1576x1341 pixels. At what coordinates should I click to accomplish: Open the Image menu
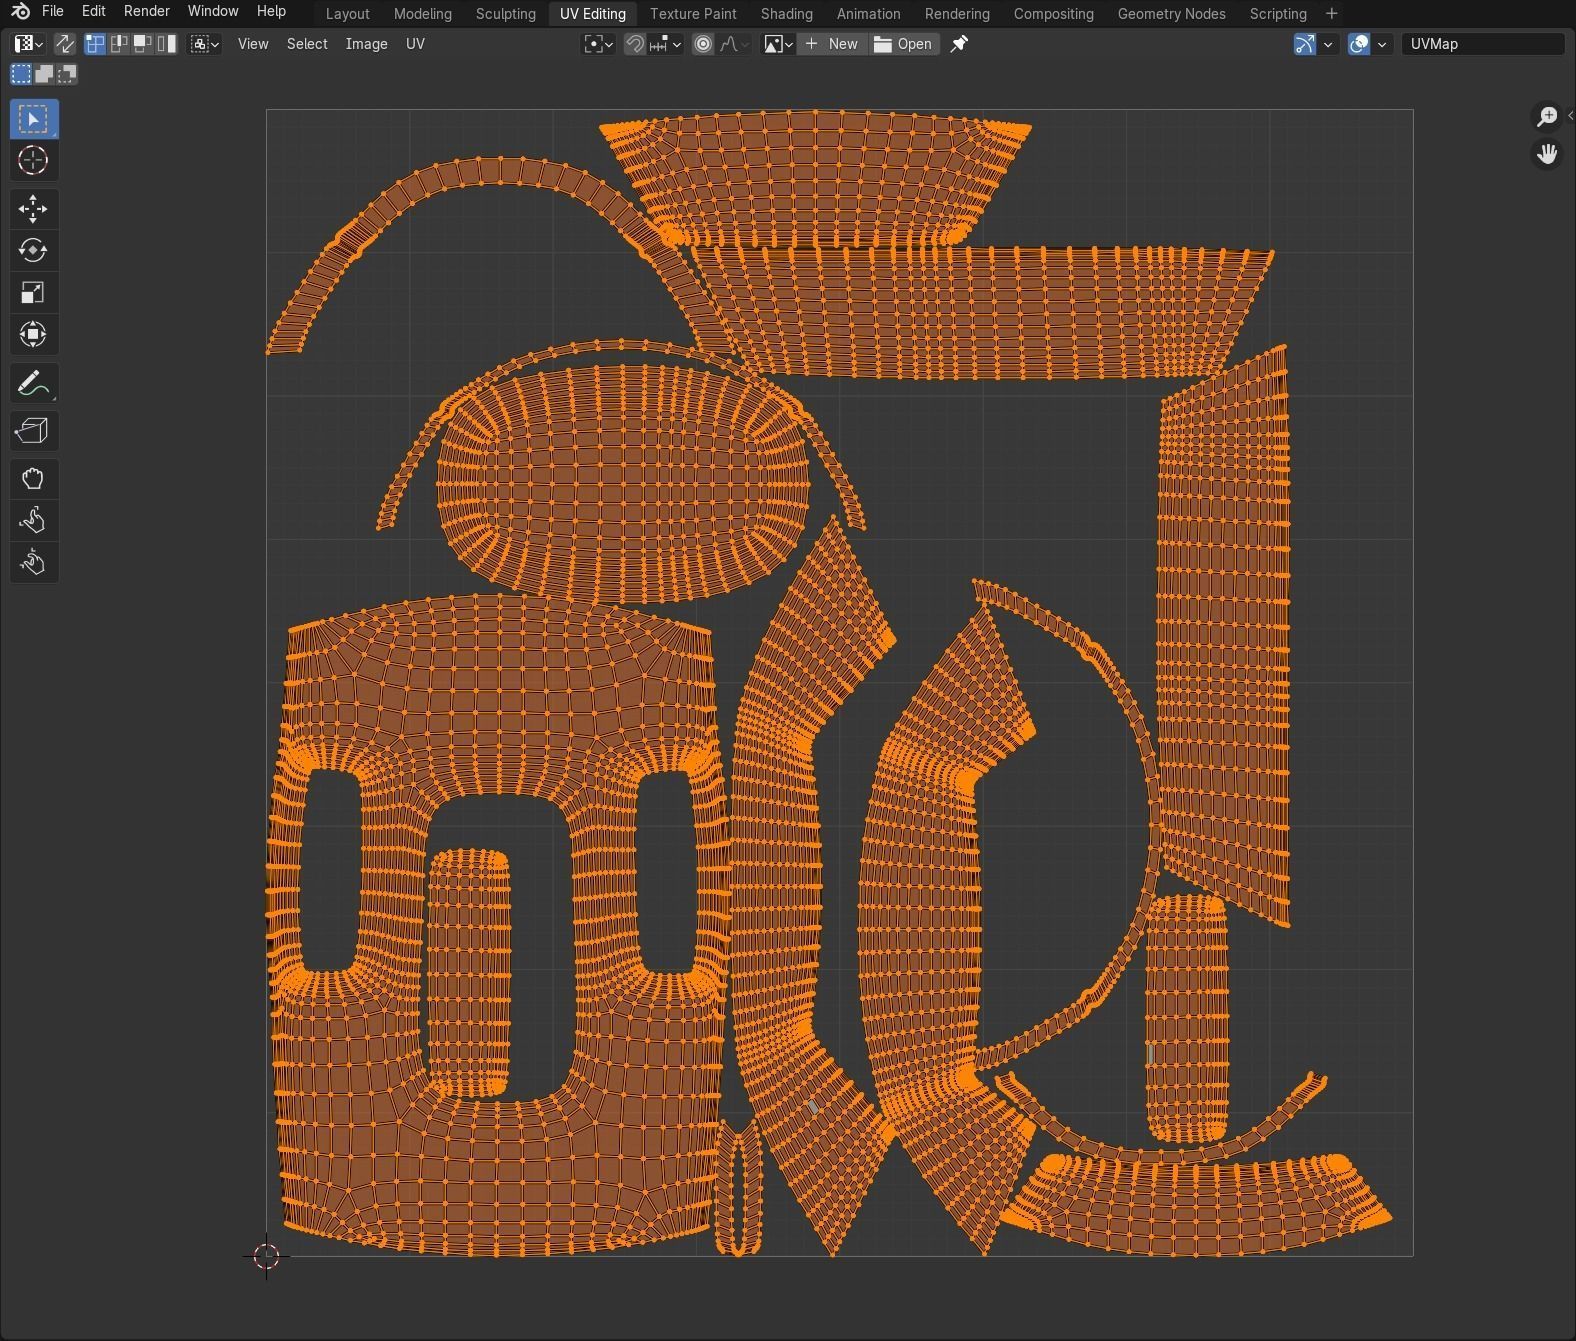coord(366,44)
